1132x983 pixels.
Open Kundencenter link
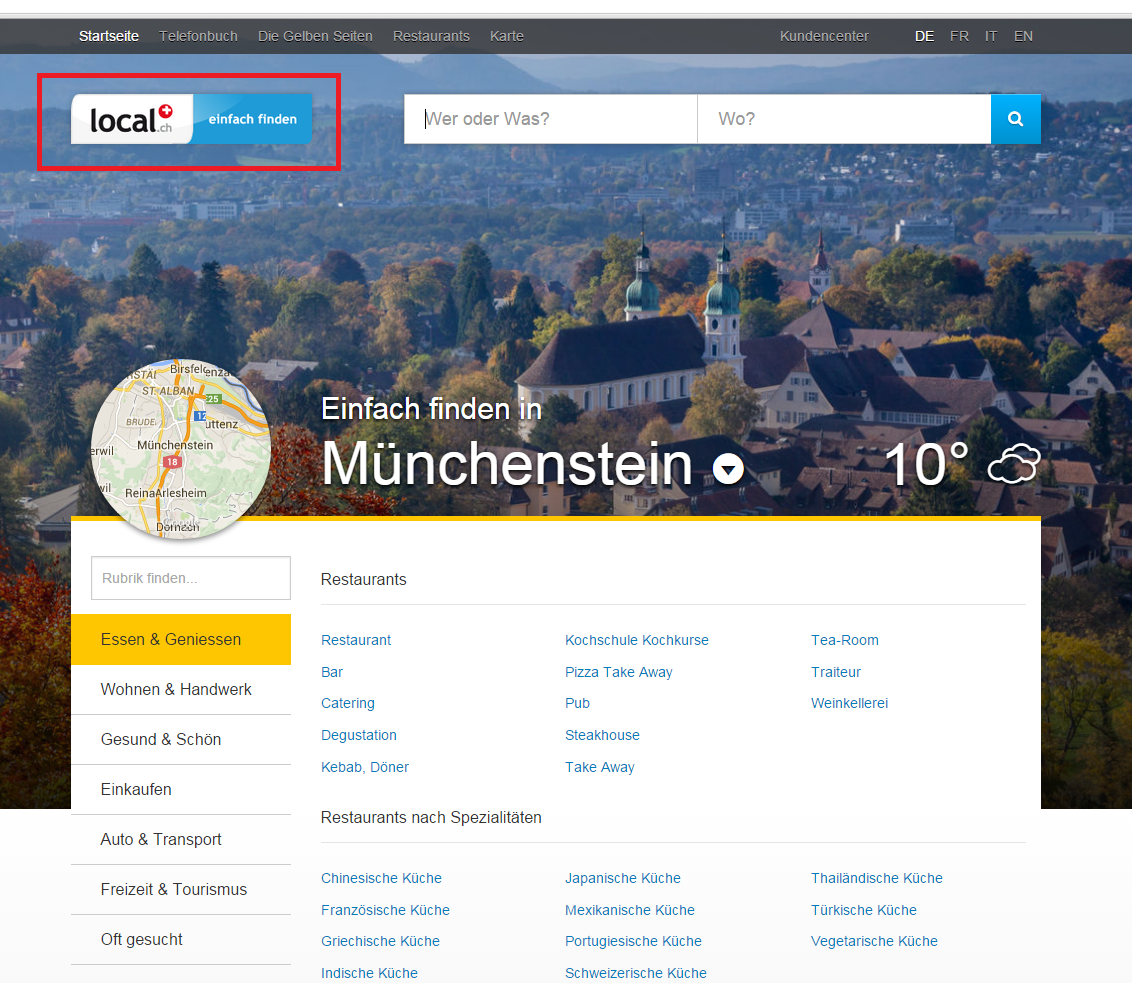pyautogui.click(x=824, y=36)
